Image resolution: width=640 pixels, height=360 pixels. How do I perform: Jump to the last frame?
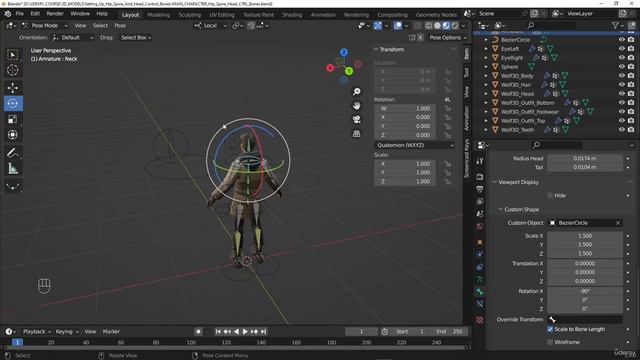263,331
